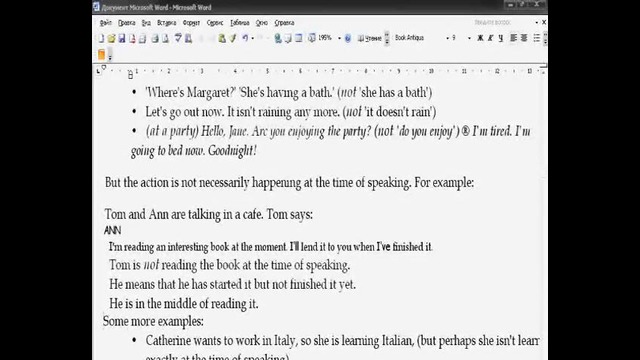Insert a hyperlink using the globe icon
This screenshot has width=640, height=360.
(x=278, y=38)
